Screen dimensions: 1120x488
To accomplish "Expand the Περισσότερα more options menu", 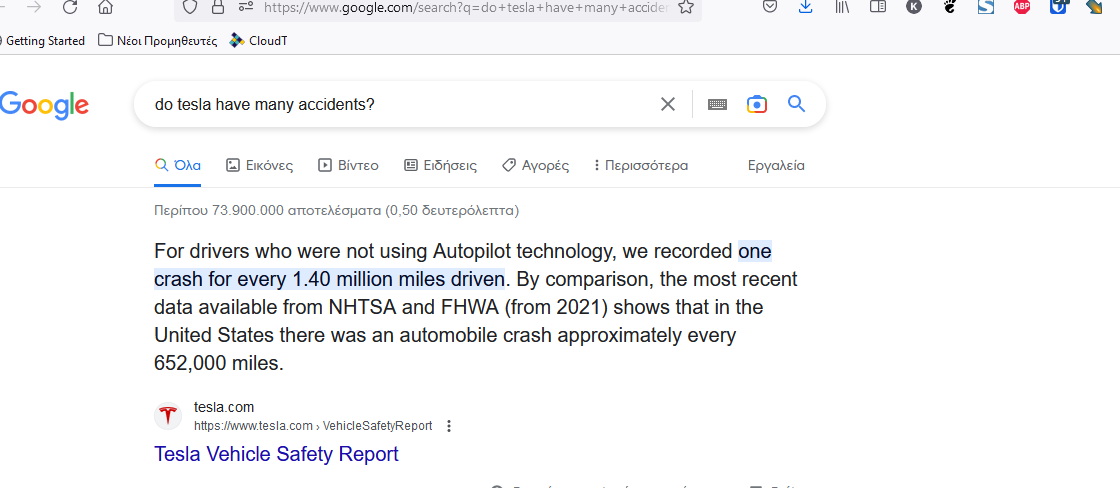I will tap(641, 166).
